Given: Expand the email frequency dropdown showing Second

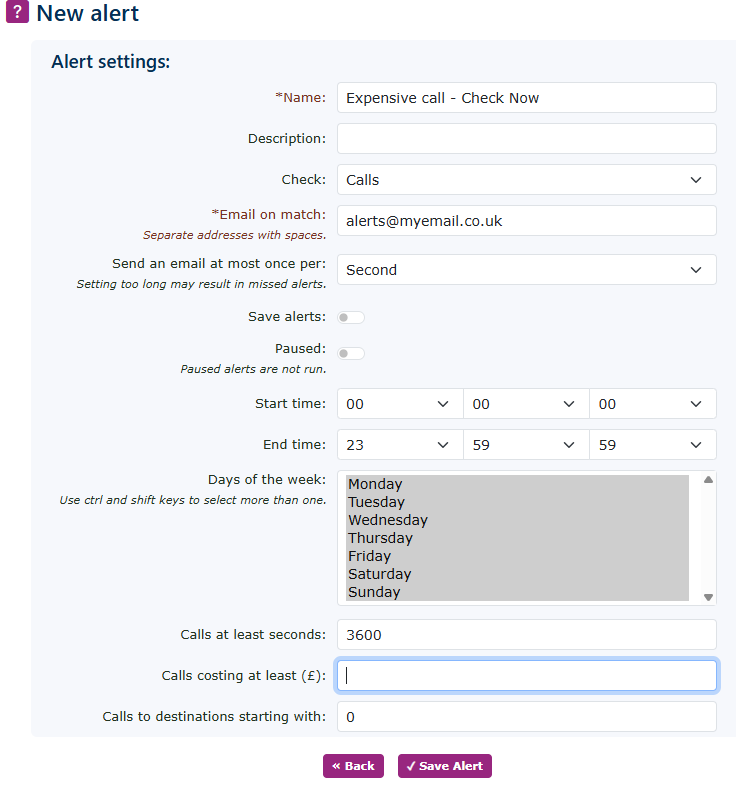Looking at the screenshot, I should (x=527, y=269).
